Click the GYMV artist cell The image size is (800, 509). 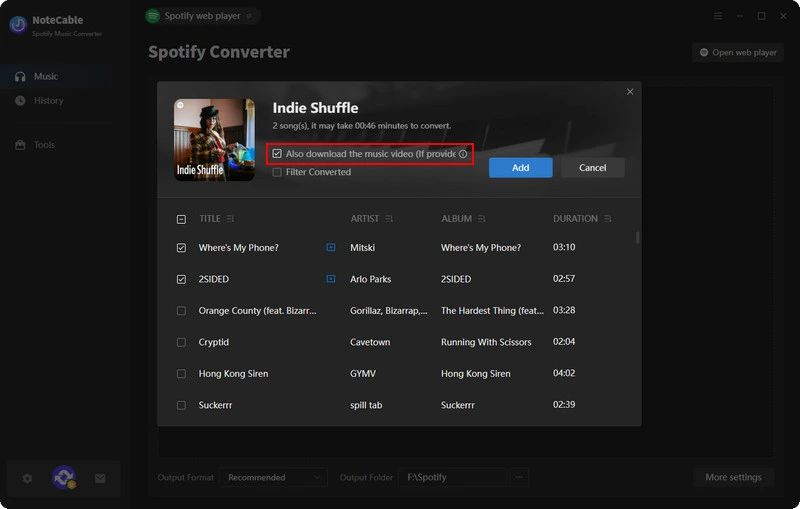click(363, 374)
